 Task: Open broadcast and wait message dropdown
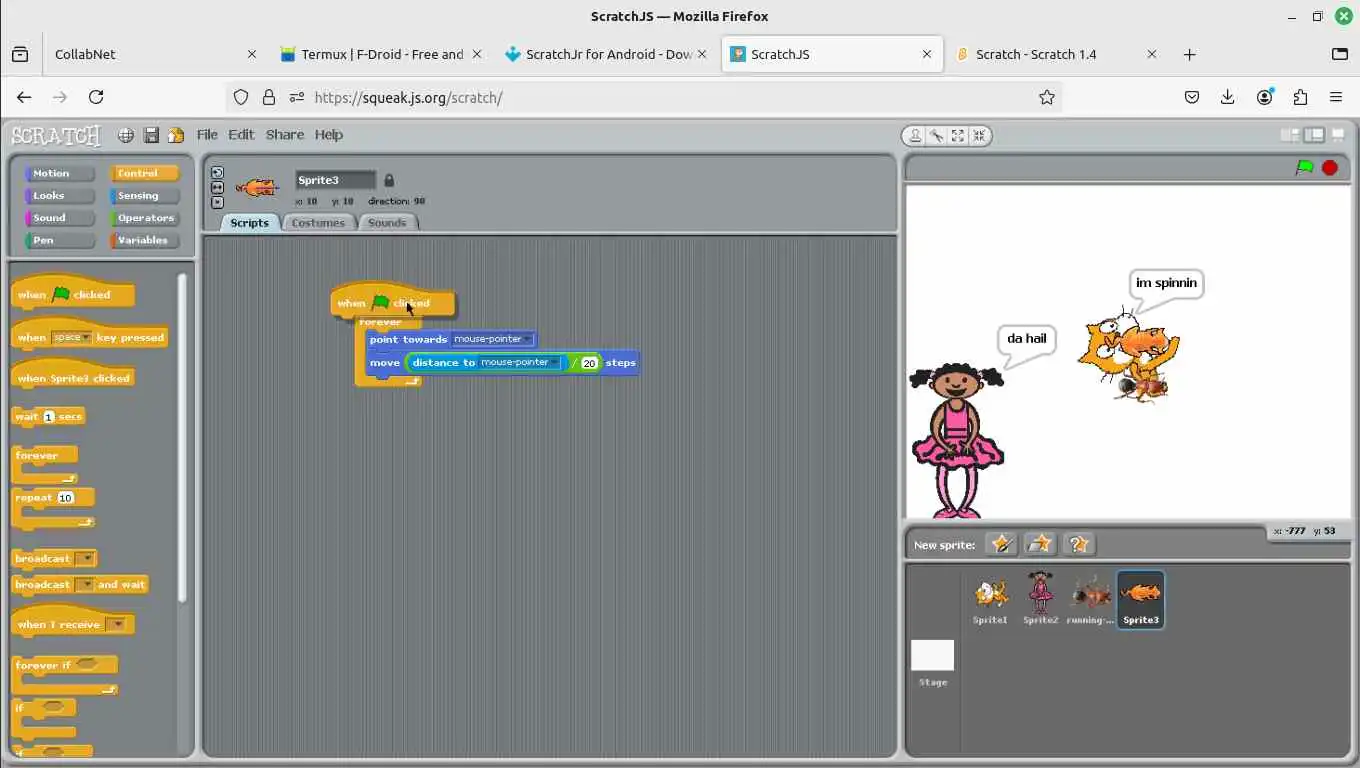[x=85, y=585]
